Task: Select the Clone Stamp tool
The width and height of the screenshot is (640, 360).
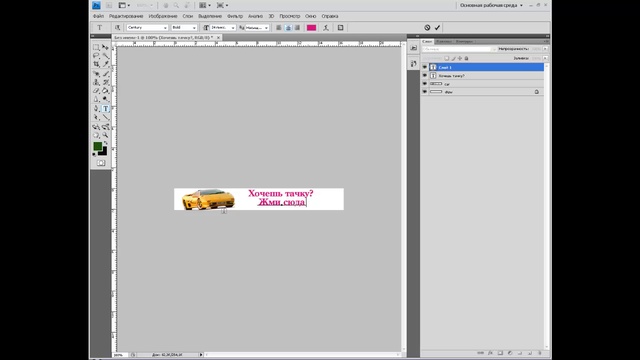Action: click(x=96, y=82)
